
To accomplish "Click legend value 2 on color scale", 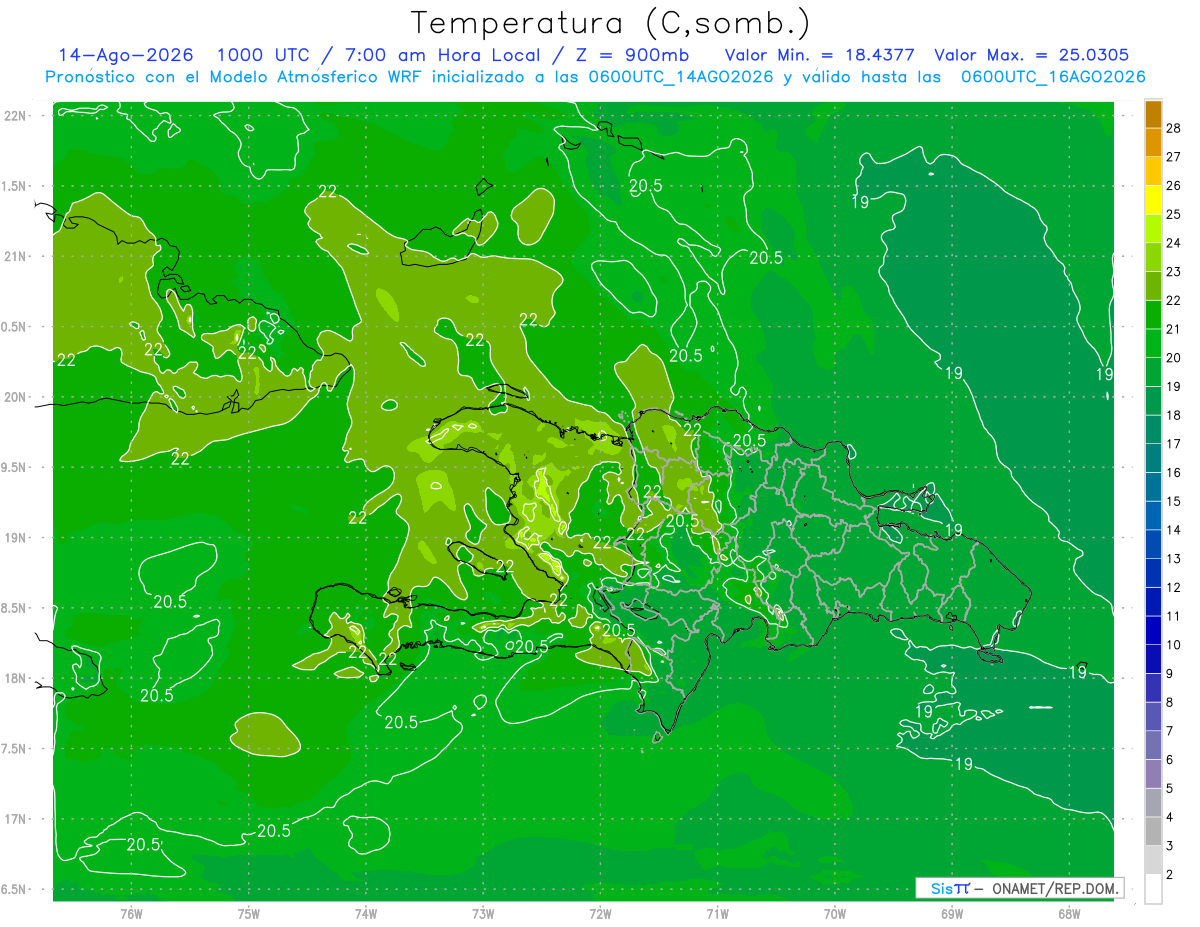I will (x=1170, y=875).
